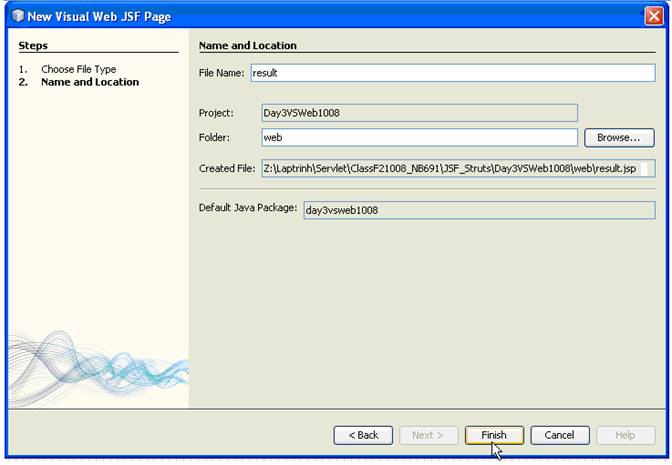This screenshot has width=672, height=465.
Task: Focus the File Name field containing result
Action: click(453, 73)
